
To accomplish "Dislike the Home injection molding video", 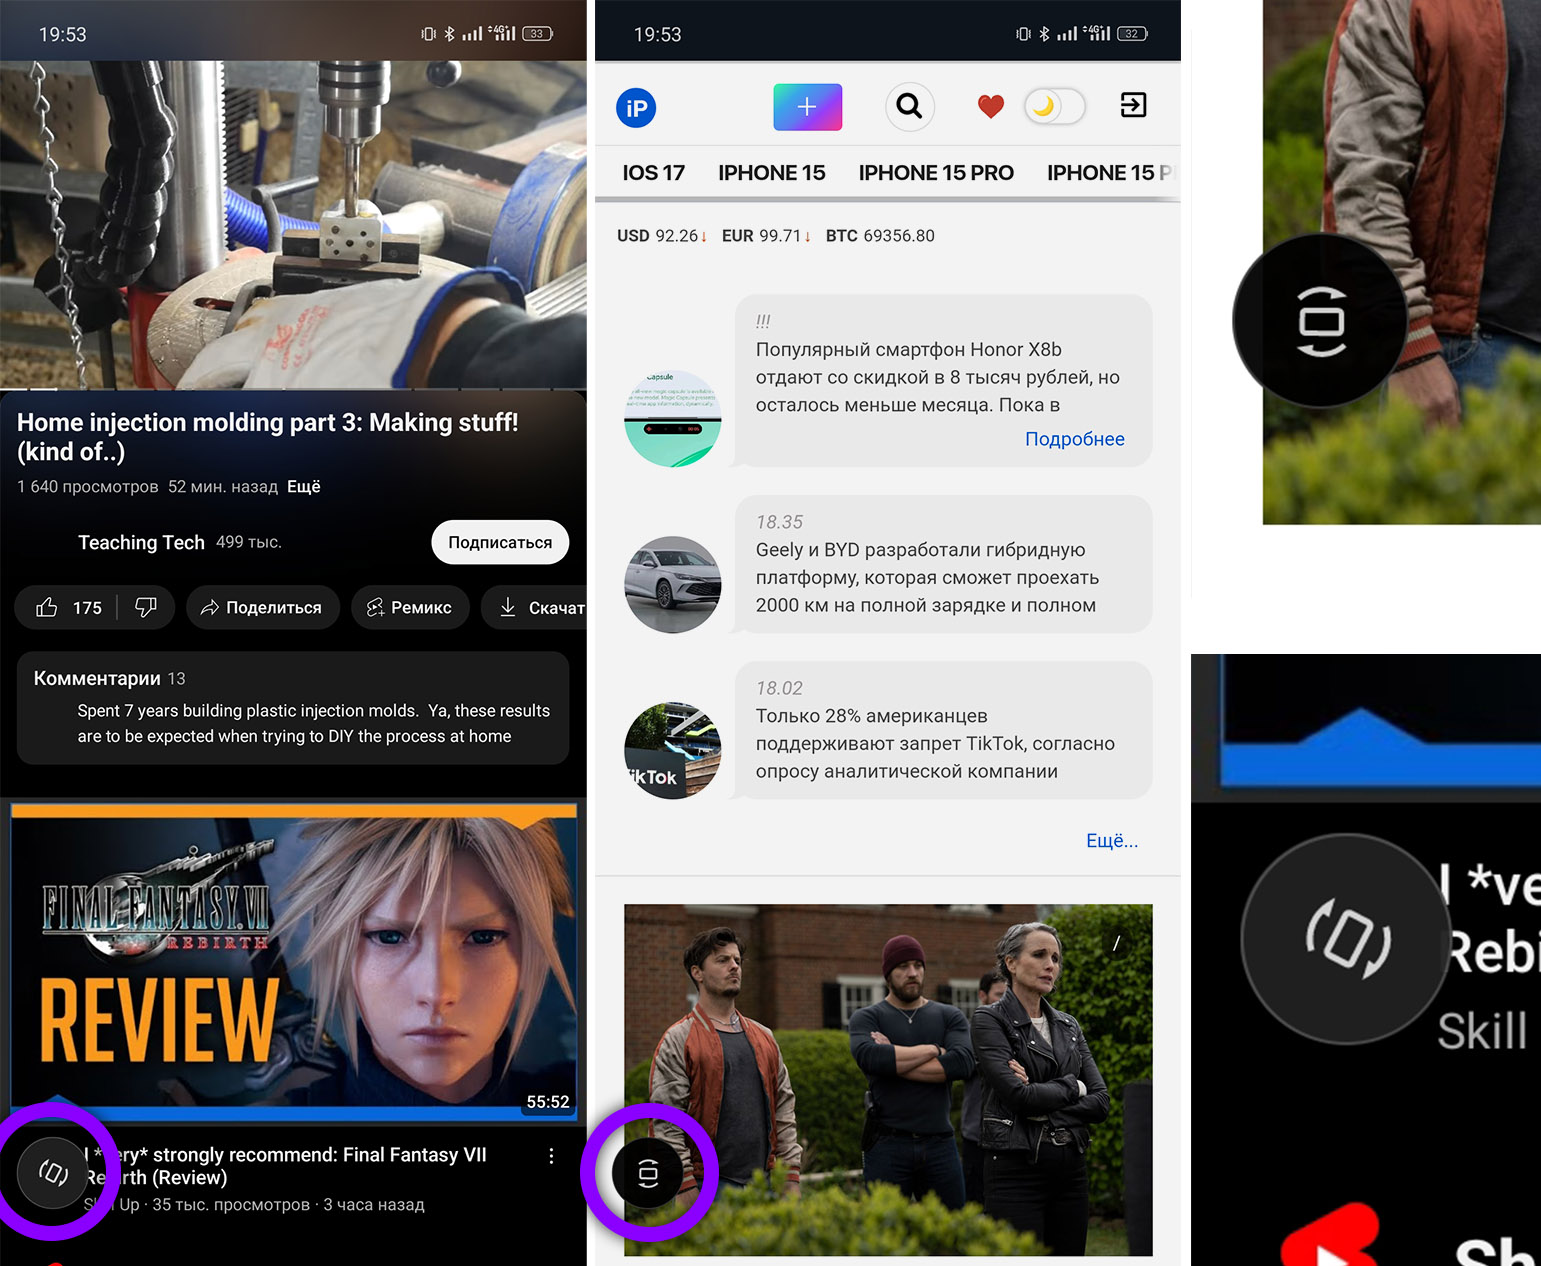I will point(146,608).
